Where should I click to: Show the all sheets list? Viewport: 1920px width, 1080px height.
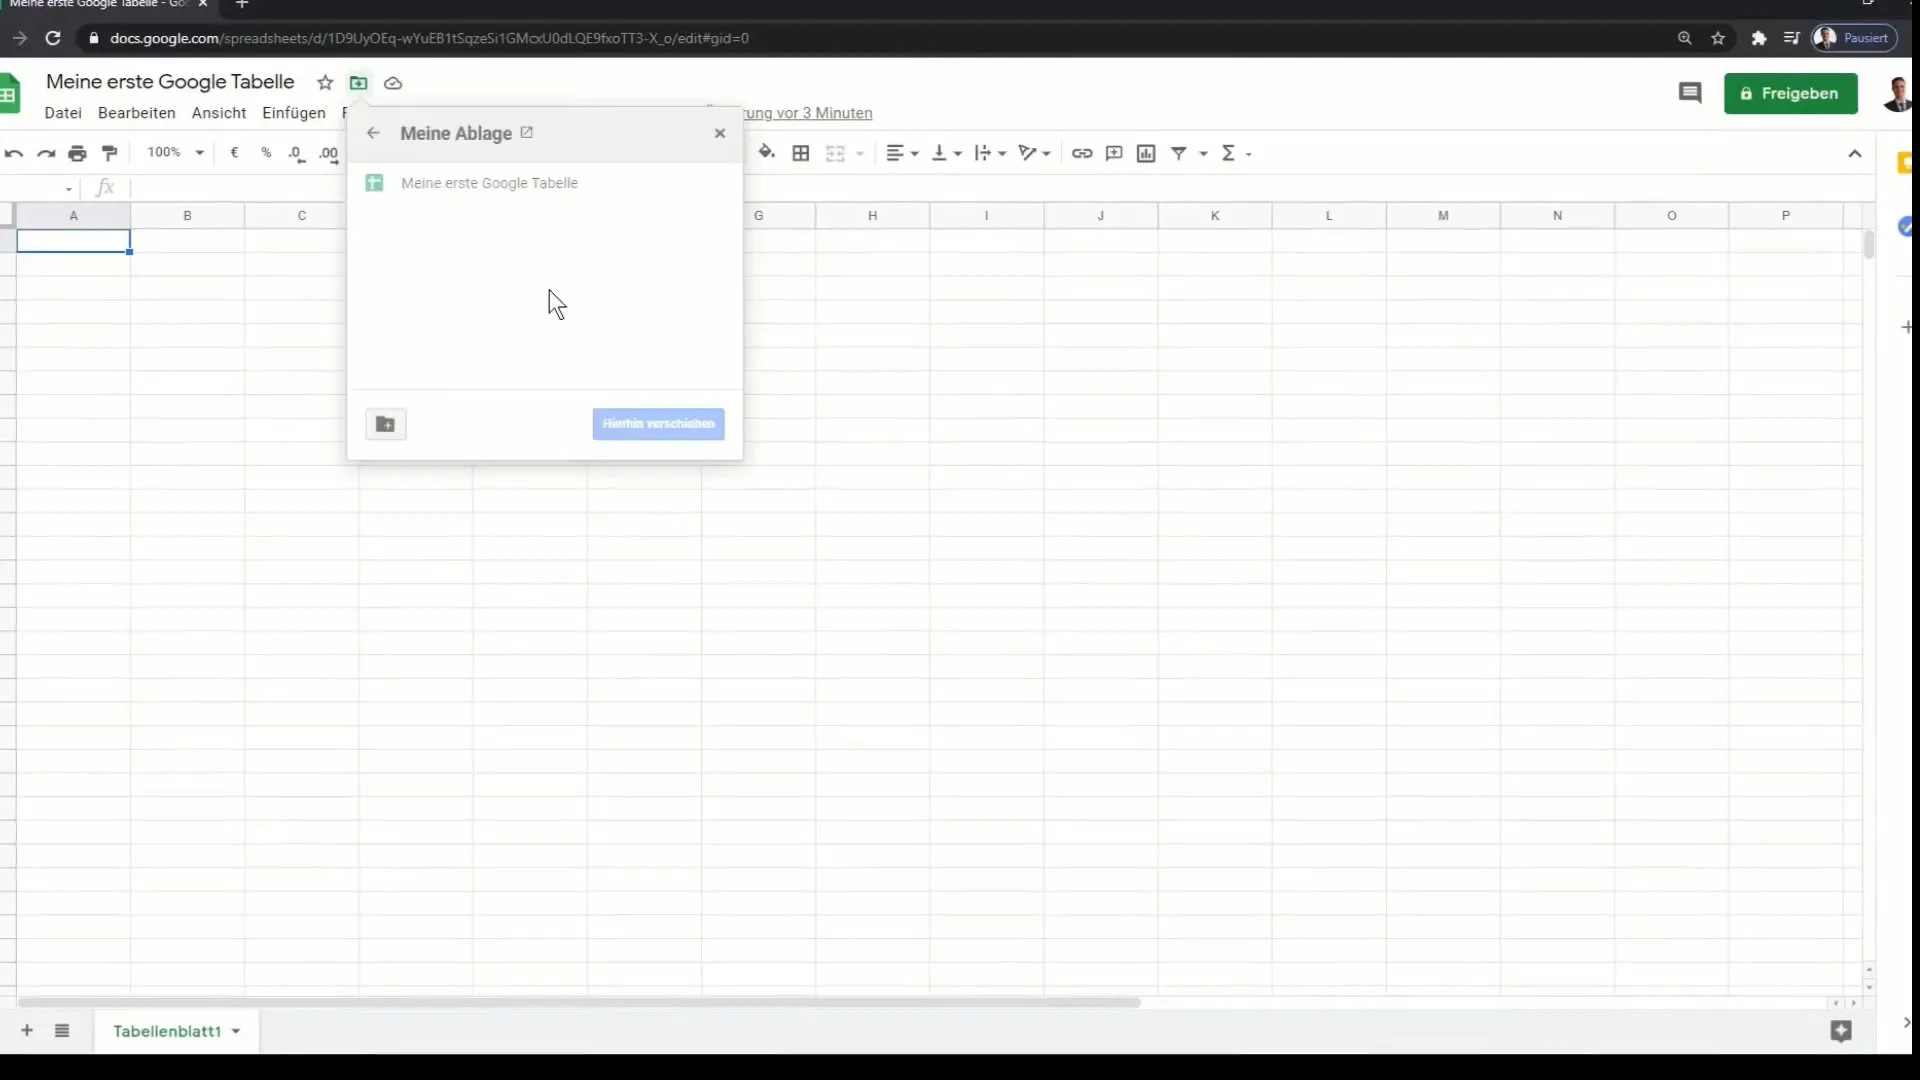[62, 1031]
